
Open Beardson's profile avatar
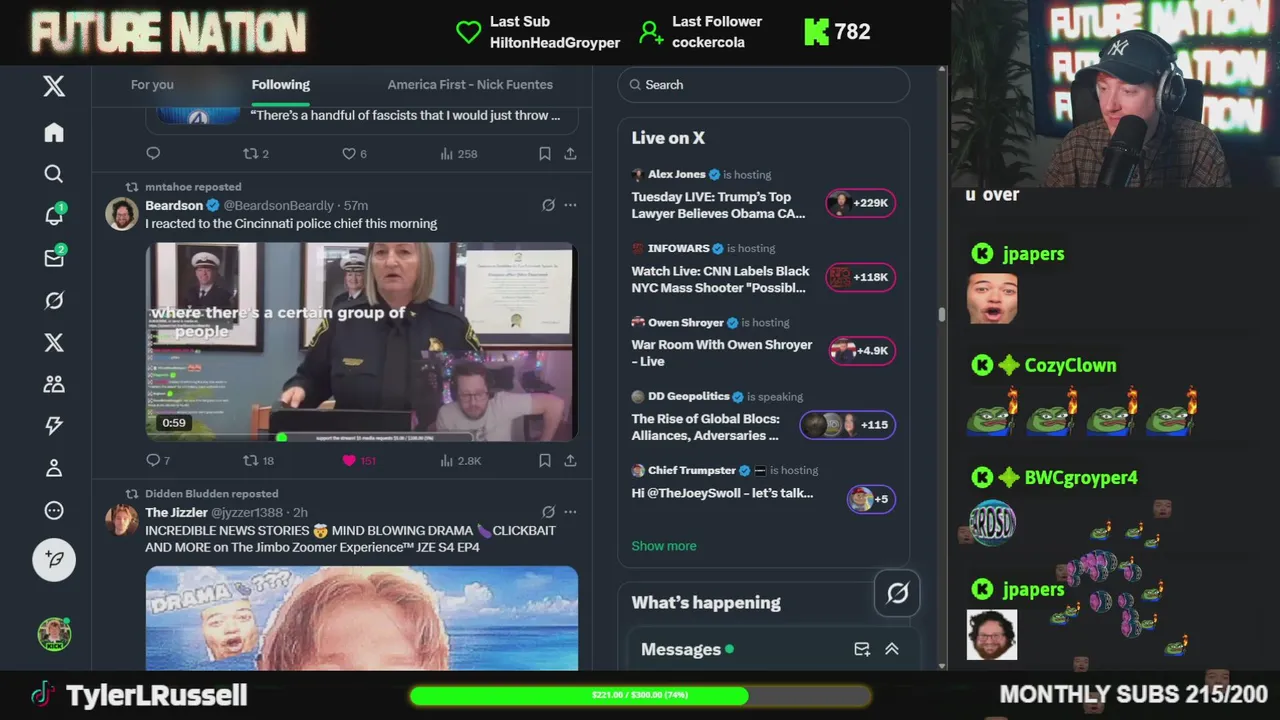tap(122, 214)
